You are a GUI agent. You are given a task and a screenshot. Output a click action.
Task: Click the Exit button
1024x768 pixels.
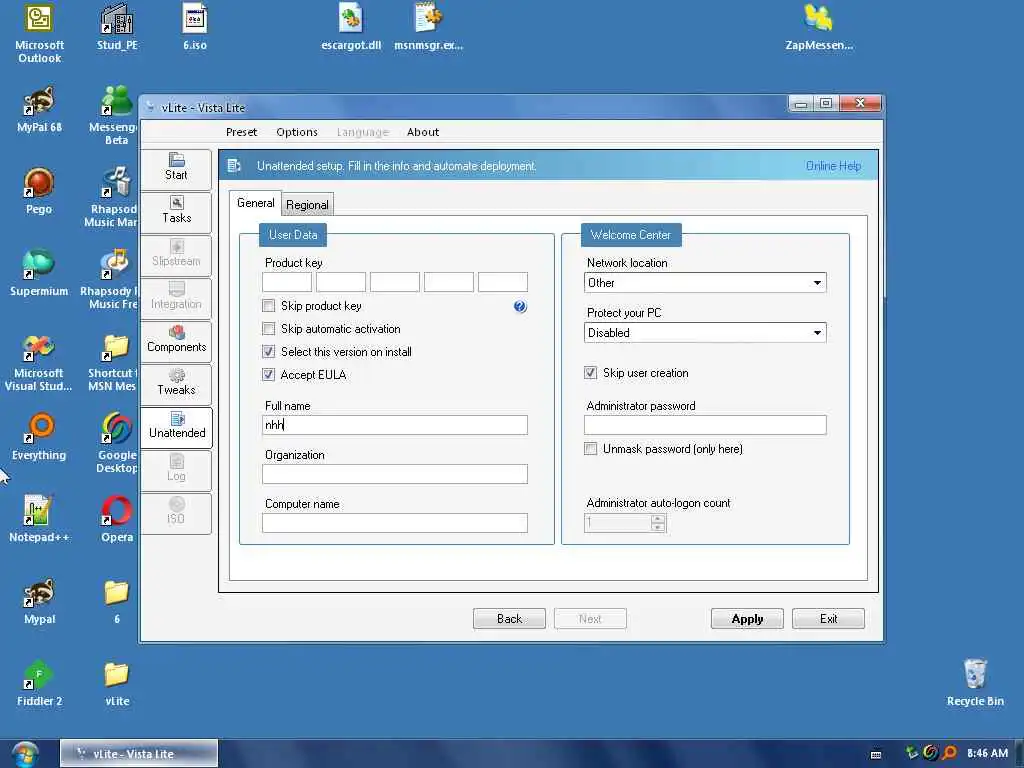828,618
